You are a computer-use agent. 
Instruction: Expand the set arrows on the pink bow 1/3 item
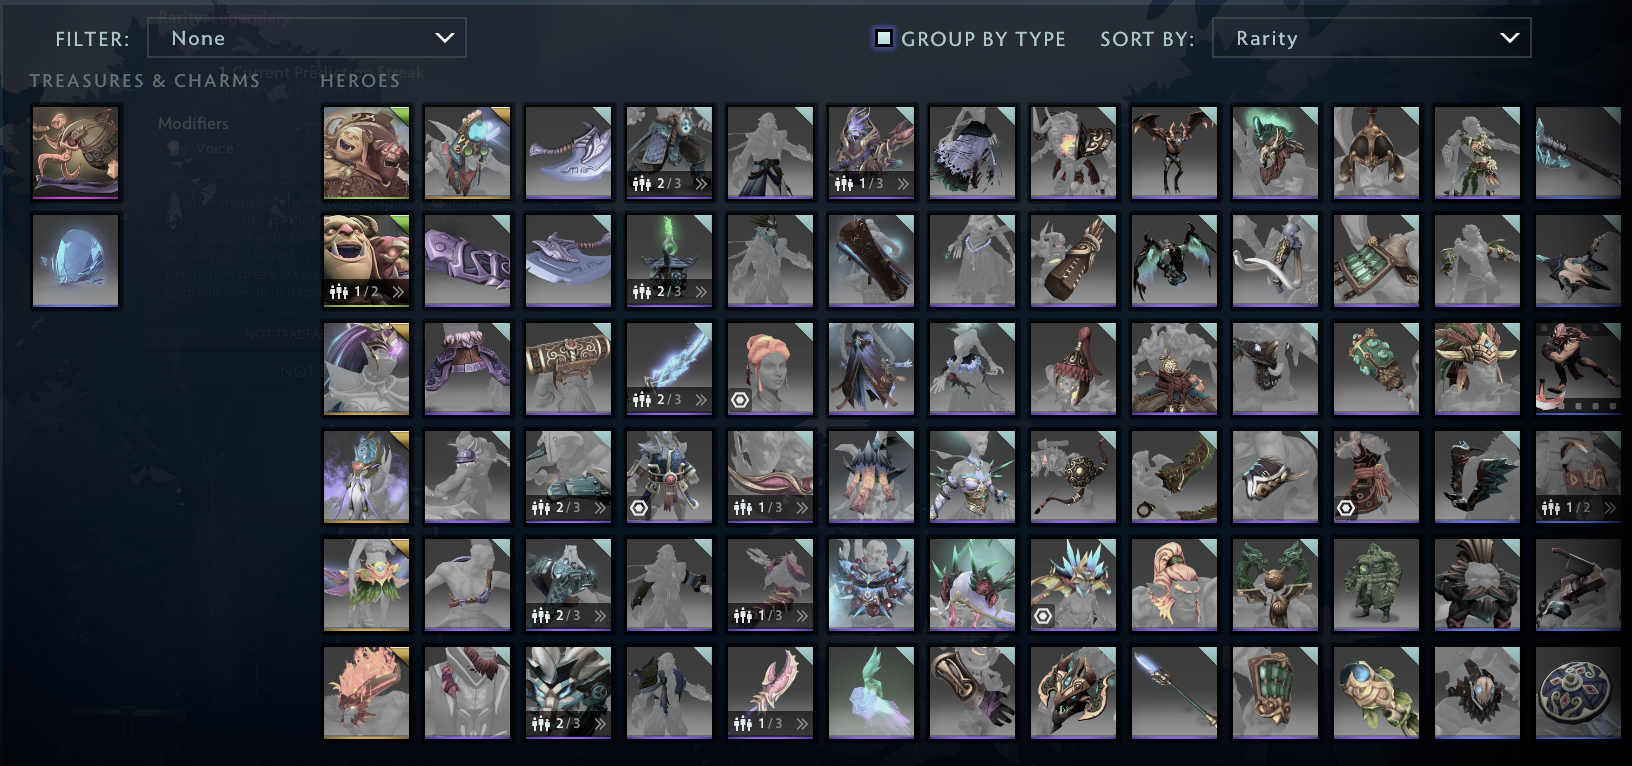coord(802,508)
